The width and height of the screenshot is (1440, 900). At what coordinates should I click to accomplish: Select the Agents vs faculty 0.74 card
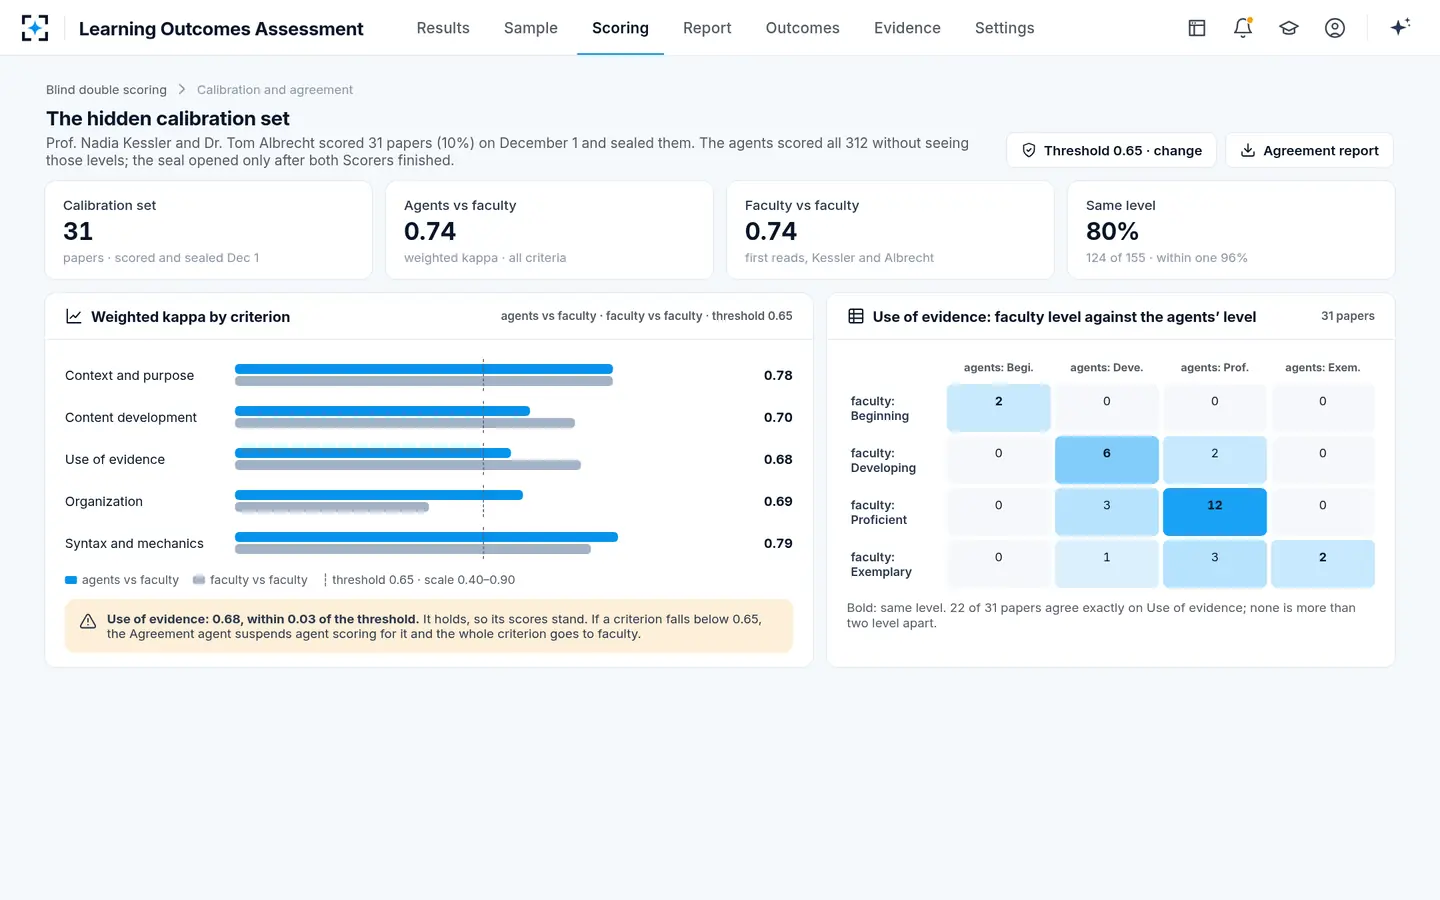549,230
